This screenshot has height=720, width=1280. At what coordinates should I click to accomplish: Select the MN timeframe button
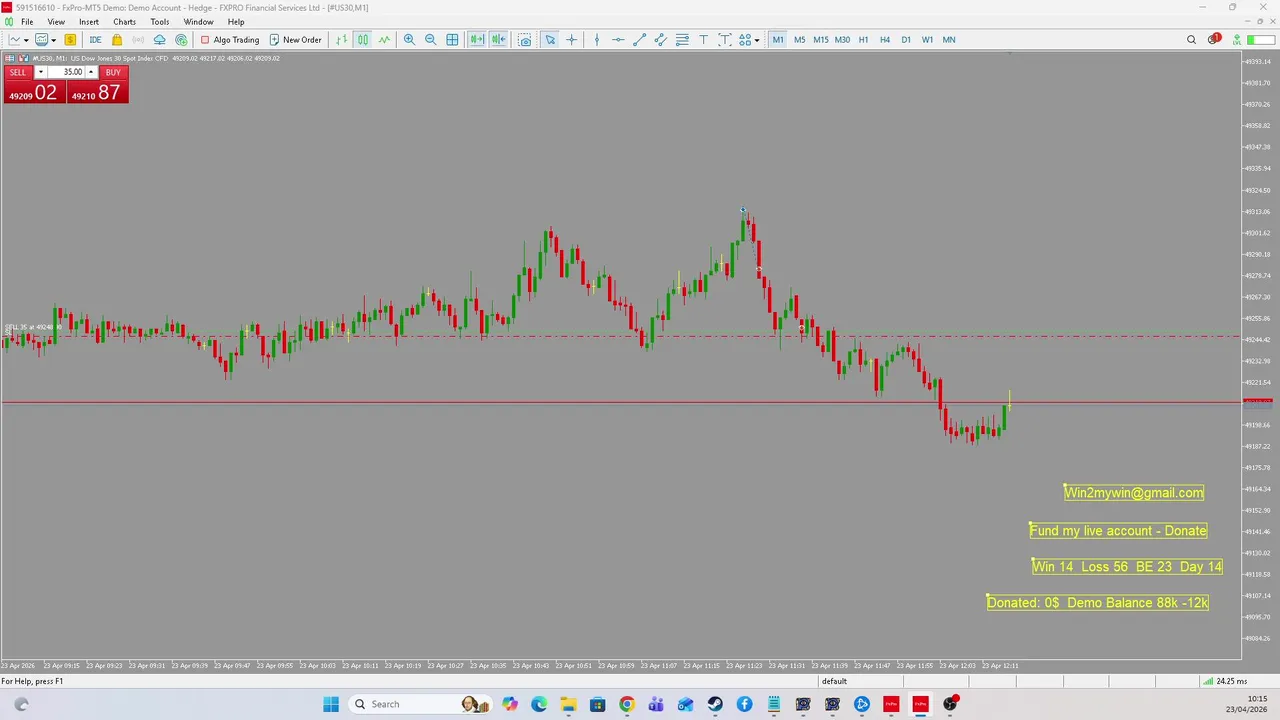point(948,40)
